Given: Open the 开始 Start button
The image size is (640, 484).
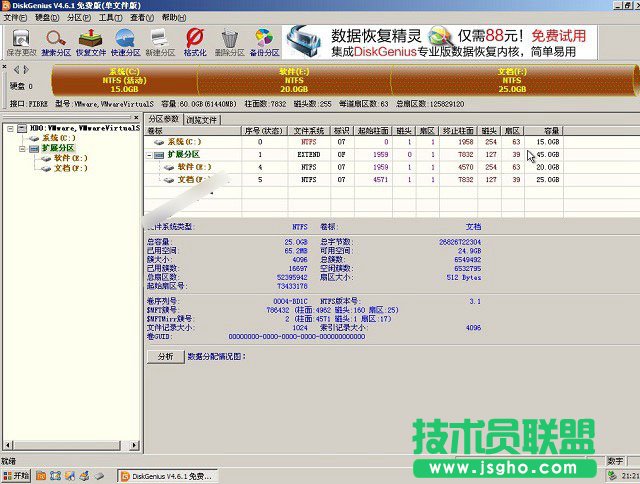Looking at the screenshot, I should 16,476.
